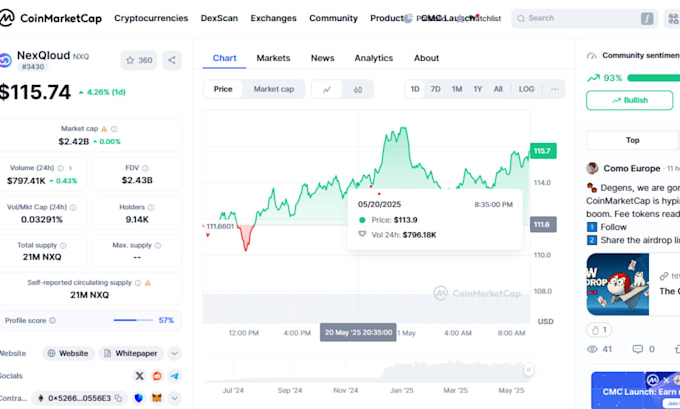This screenshot has height=409, width=680.
Task: Click the Search input field
Action: tap(582, 18)
